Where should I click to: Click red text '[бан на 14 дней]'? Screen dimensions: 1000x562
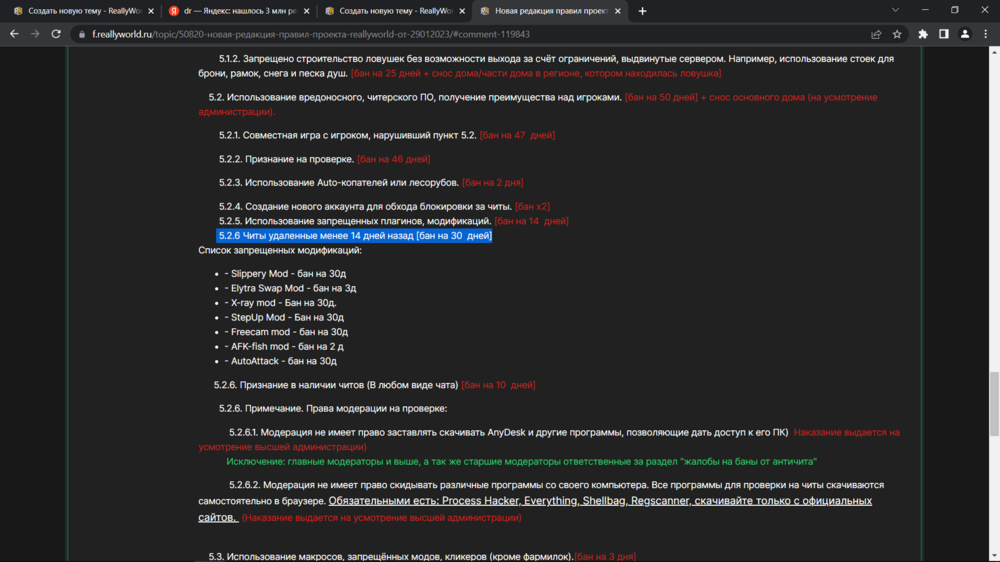(531, 221)
